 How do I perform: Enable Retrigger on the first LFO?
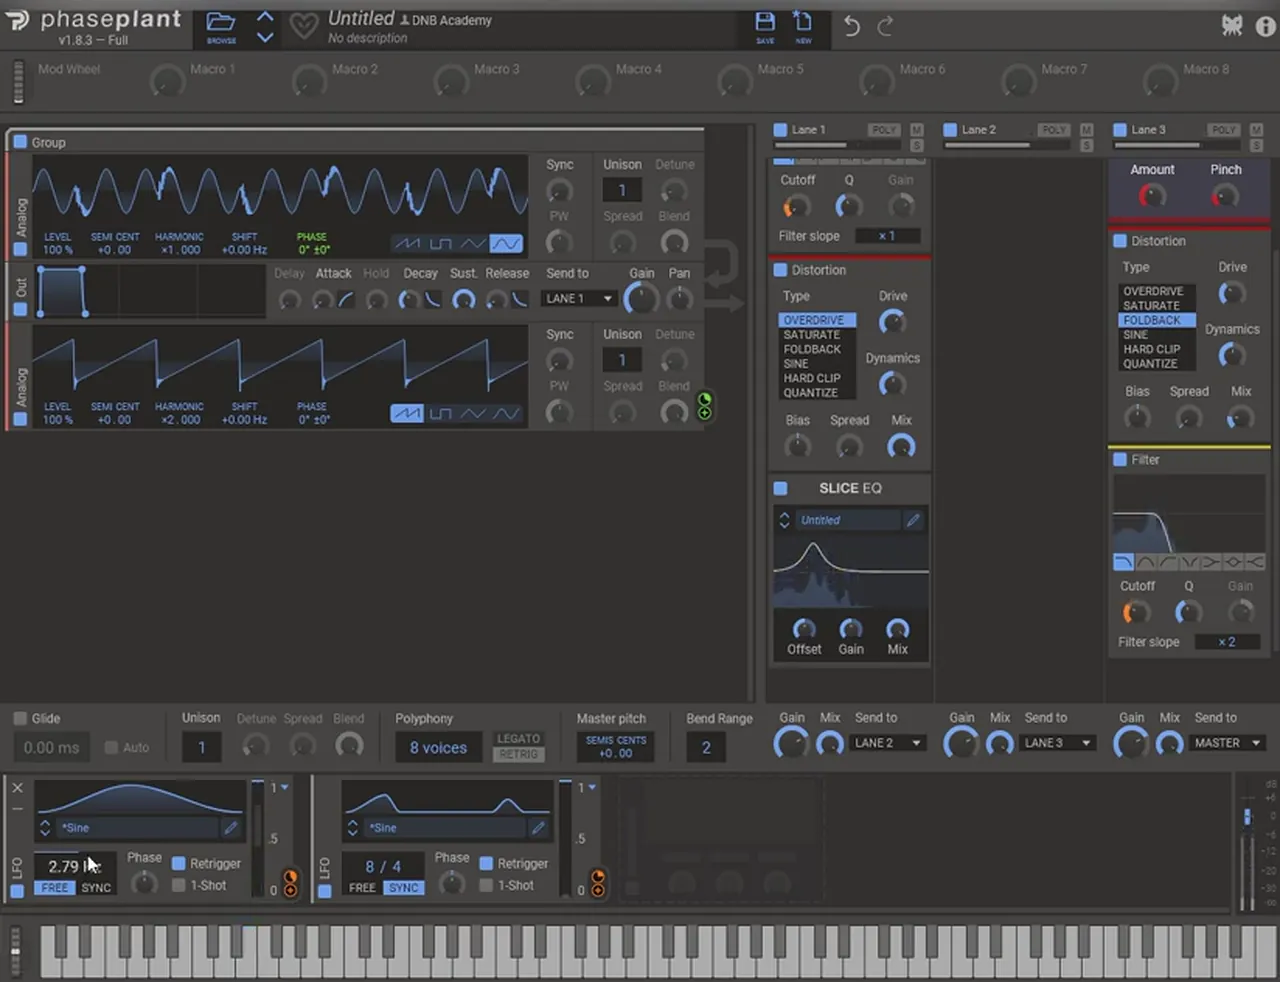pyautogui.click(x=178, y=863)
